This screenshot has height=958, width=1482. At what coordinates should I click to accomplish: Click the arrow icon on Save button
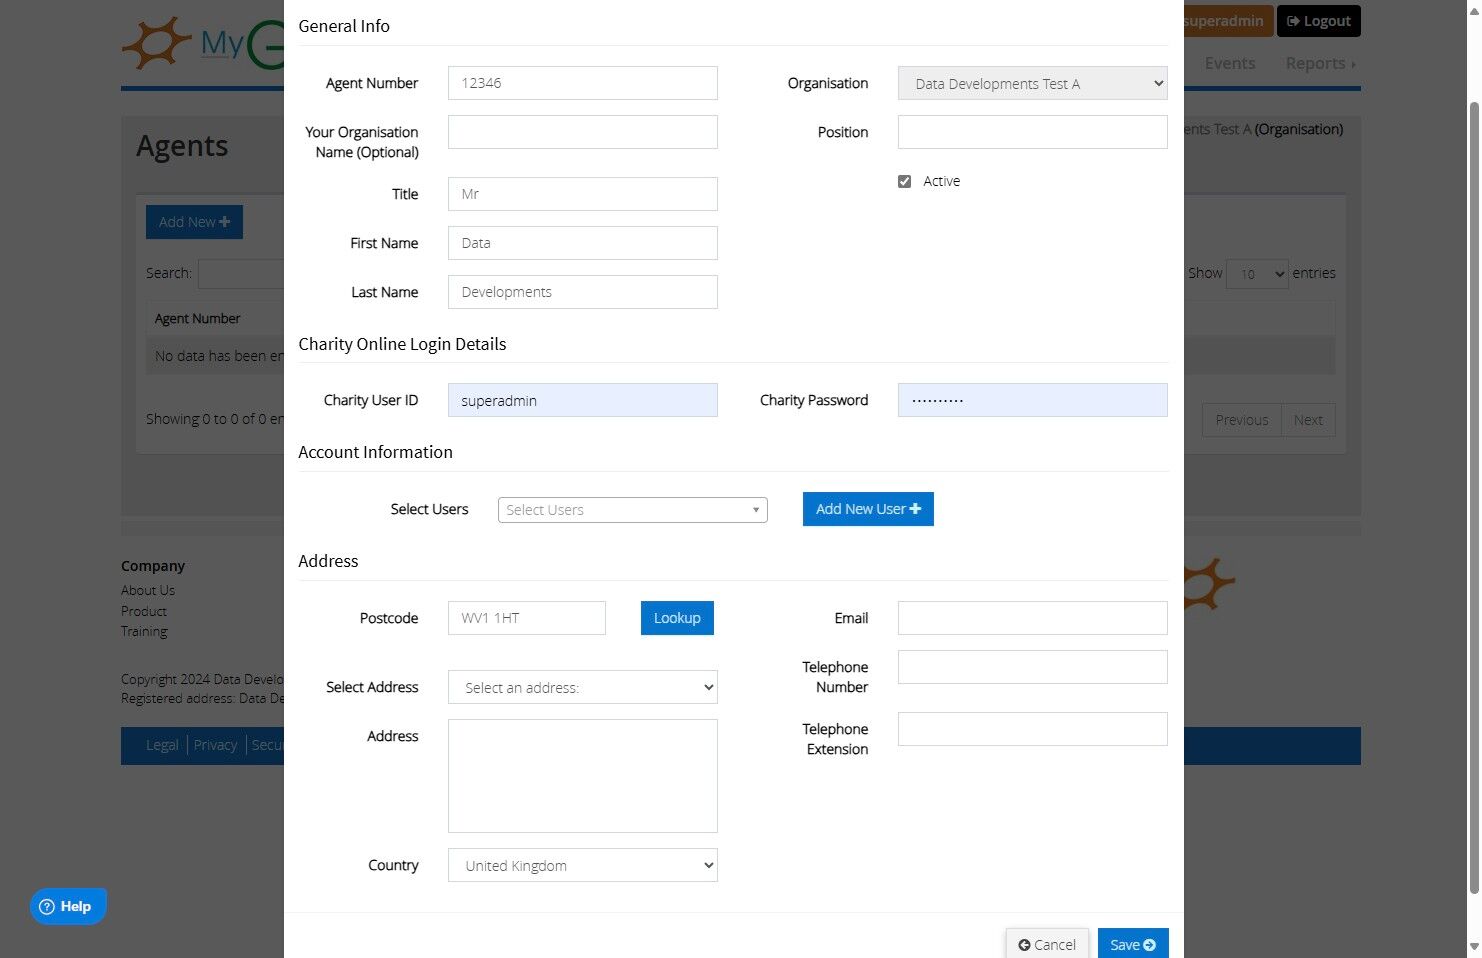tap(1149, 945)
